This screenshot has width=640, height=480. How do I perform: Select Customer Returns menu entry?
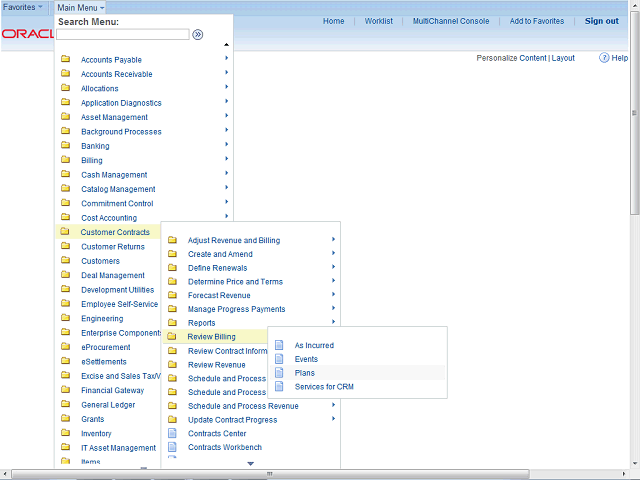tap(113, 247)
